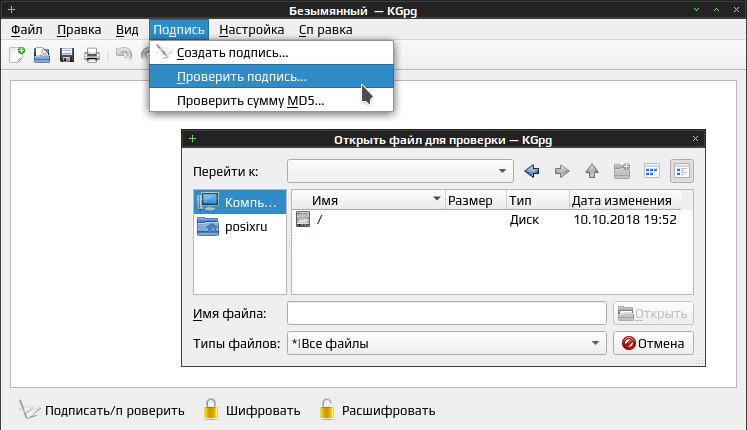
Task: Open the Подпись menu
Action: (179, 30)
